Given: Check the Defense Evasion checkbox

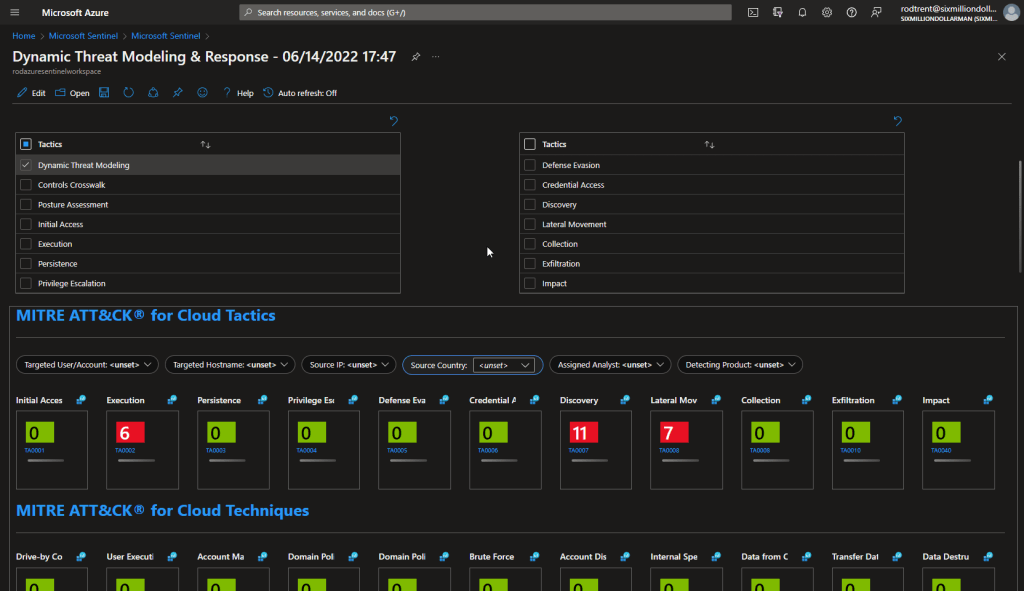Looking at the screenshot, I should pyautogui.click(x=530, y=165).
